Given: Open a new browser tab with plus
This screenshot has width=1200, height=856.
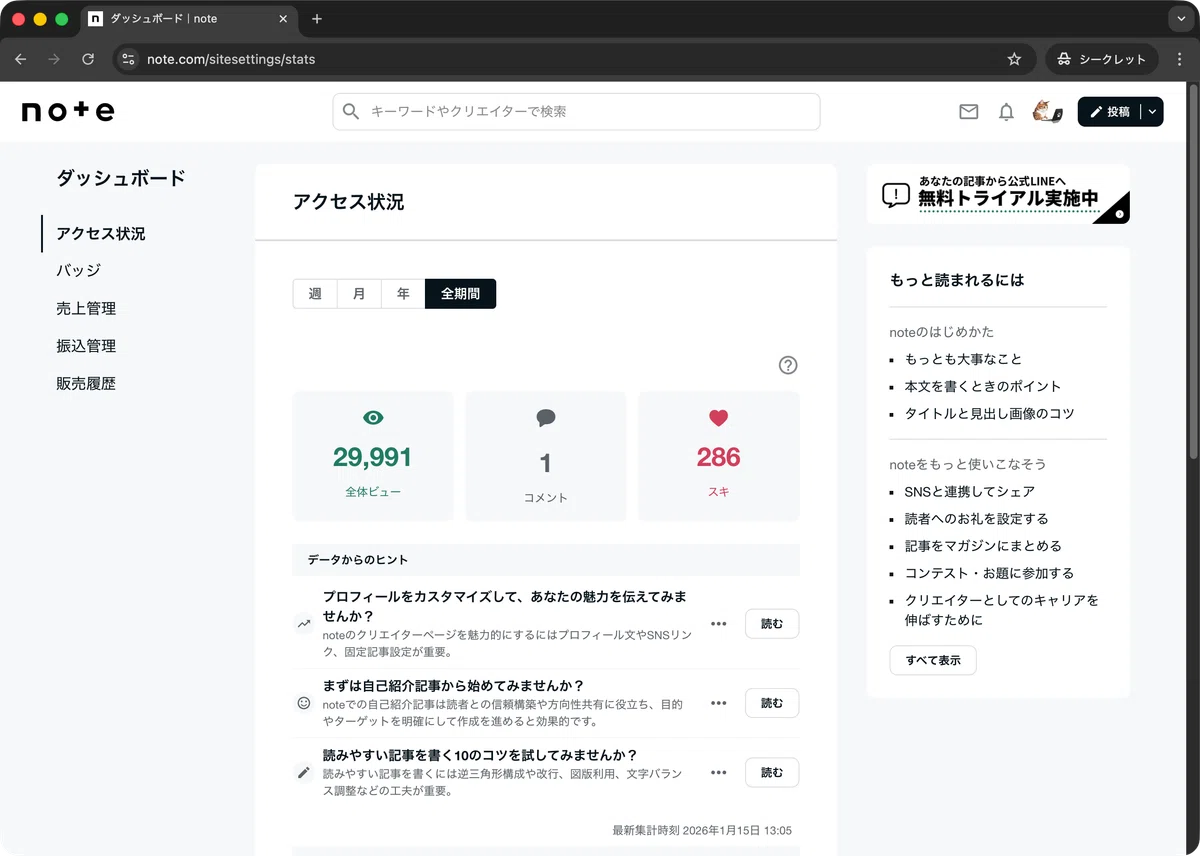Looking at the screenshot, I should (x=317, y=19).
